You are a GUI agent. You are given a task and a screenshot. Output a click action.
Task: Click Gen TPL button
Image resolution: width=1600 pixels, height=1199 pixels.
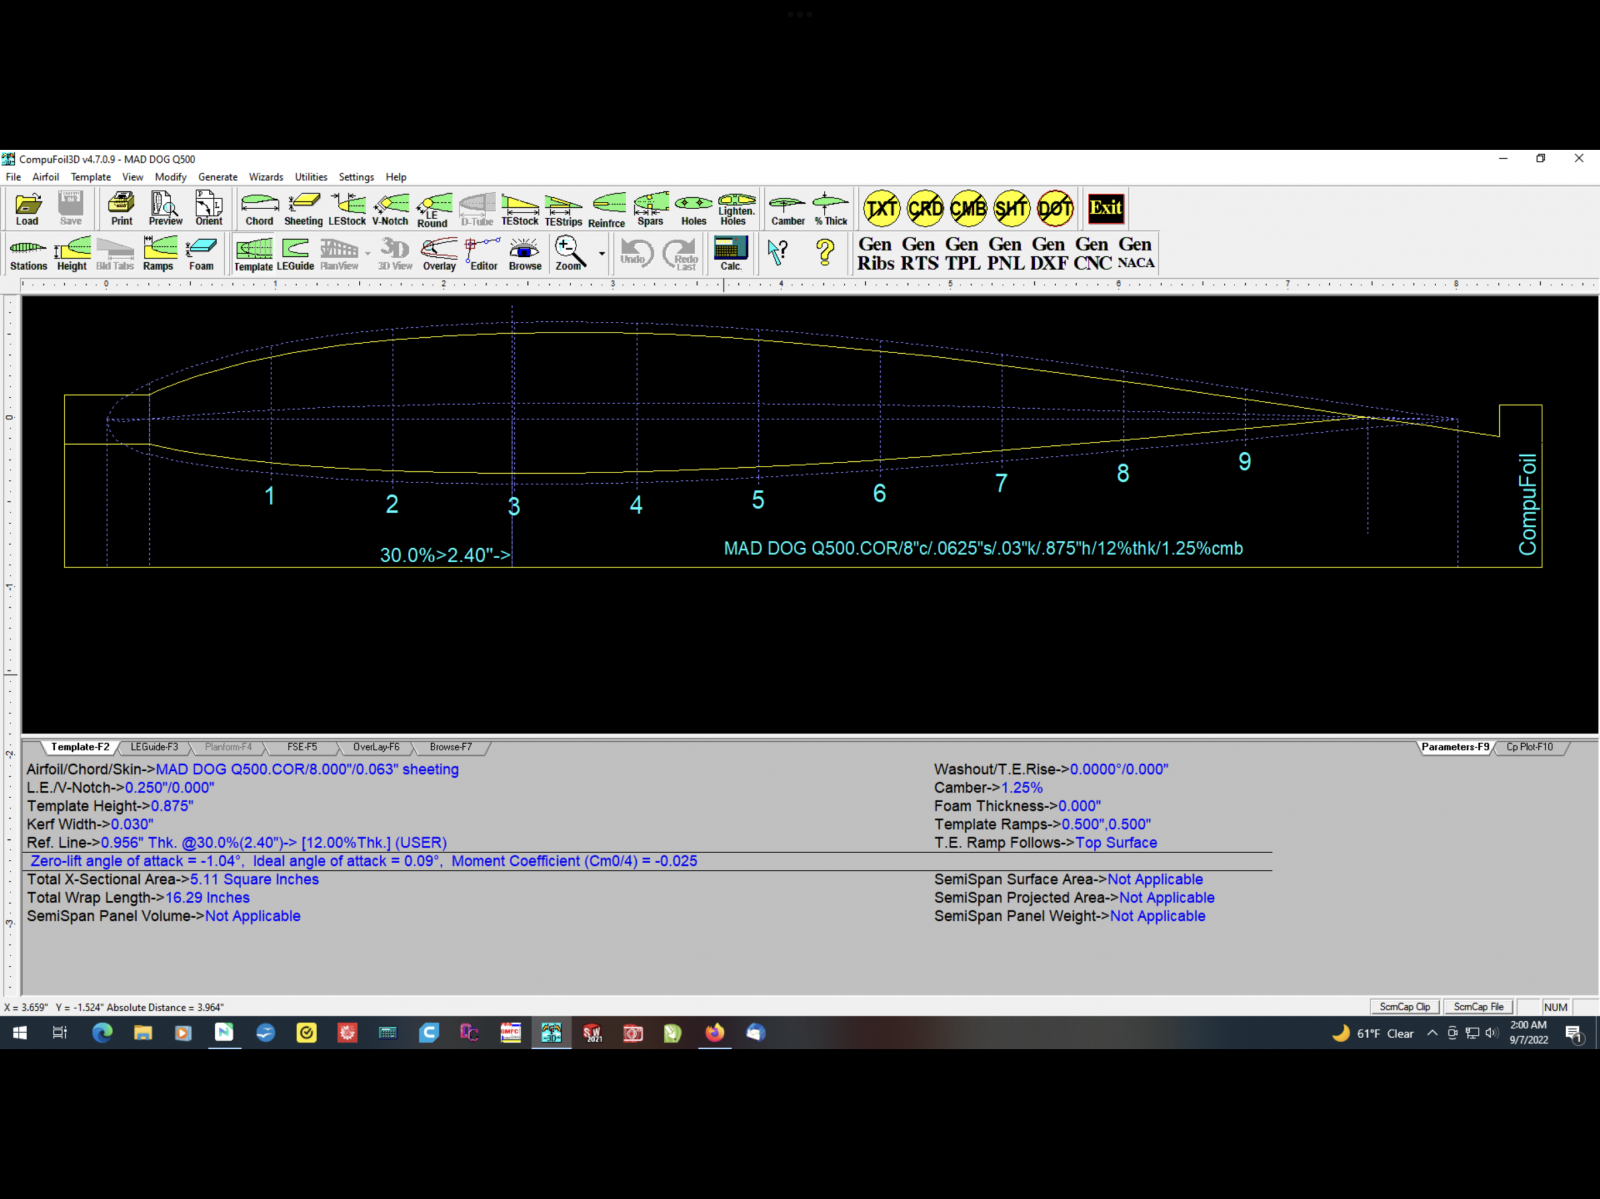coord(962,253)
